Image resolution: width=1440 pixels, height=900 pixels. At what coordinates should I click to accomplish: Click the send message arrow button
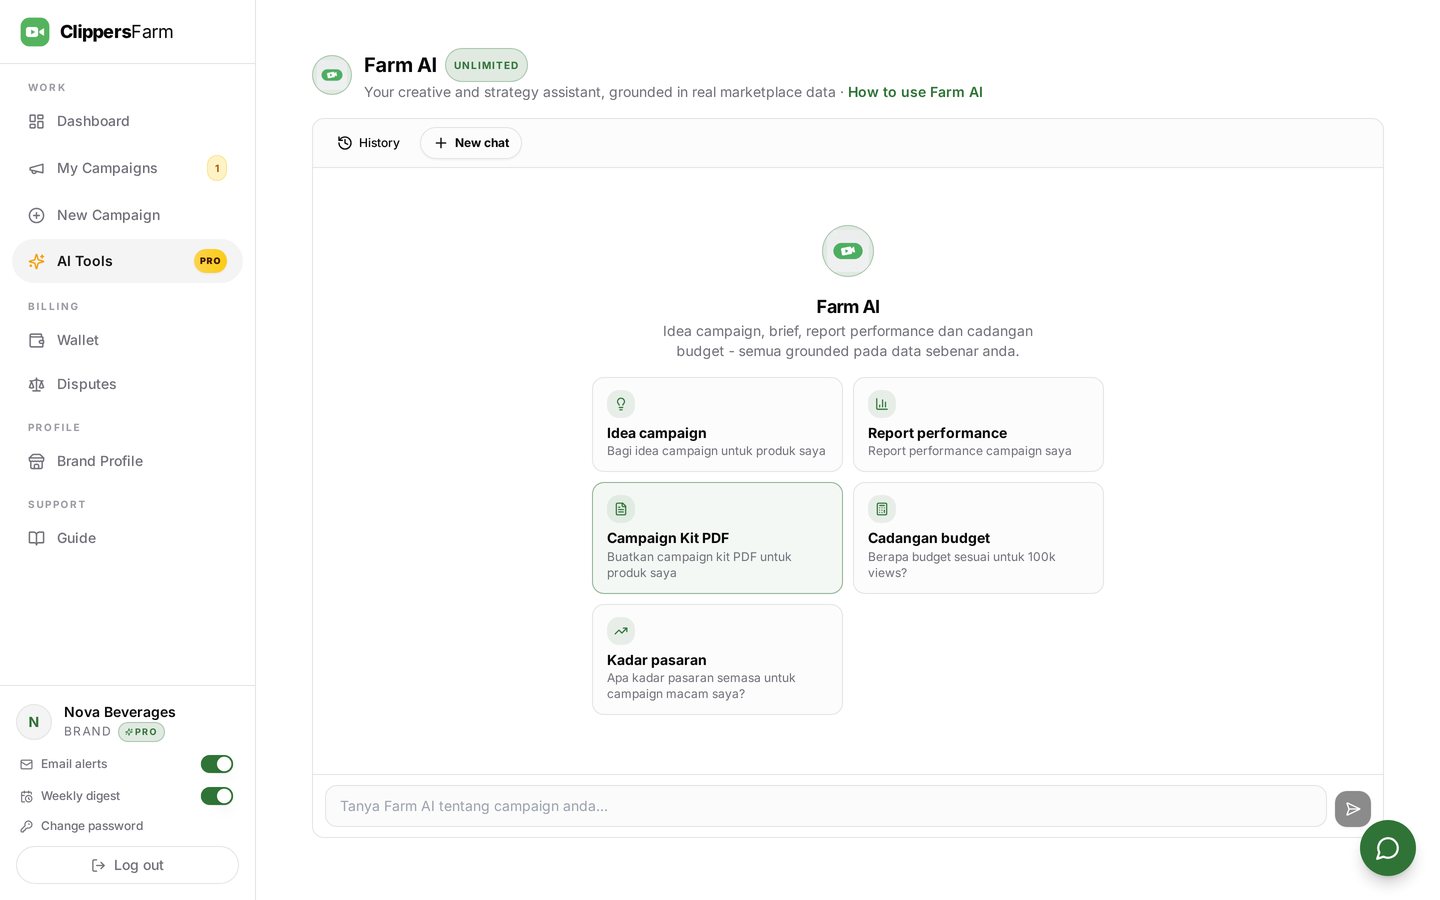(1353, 809)
